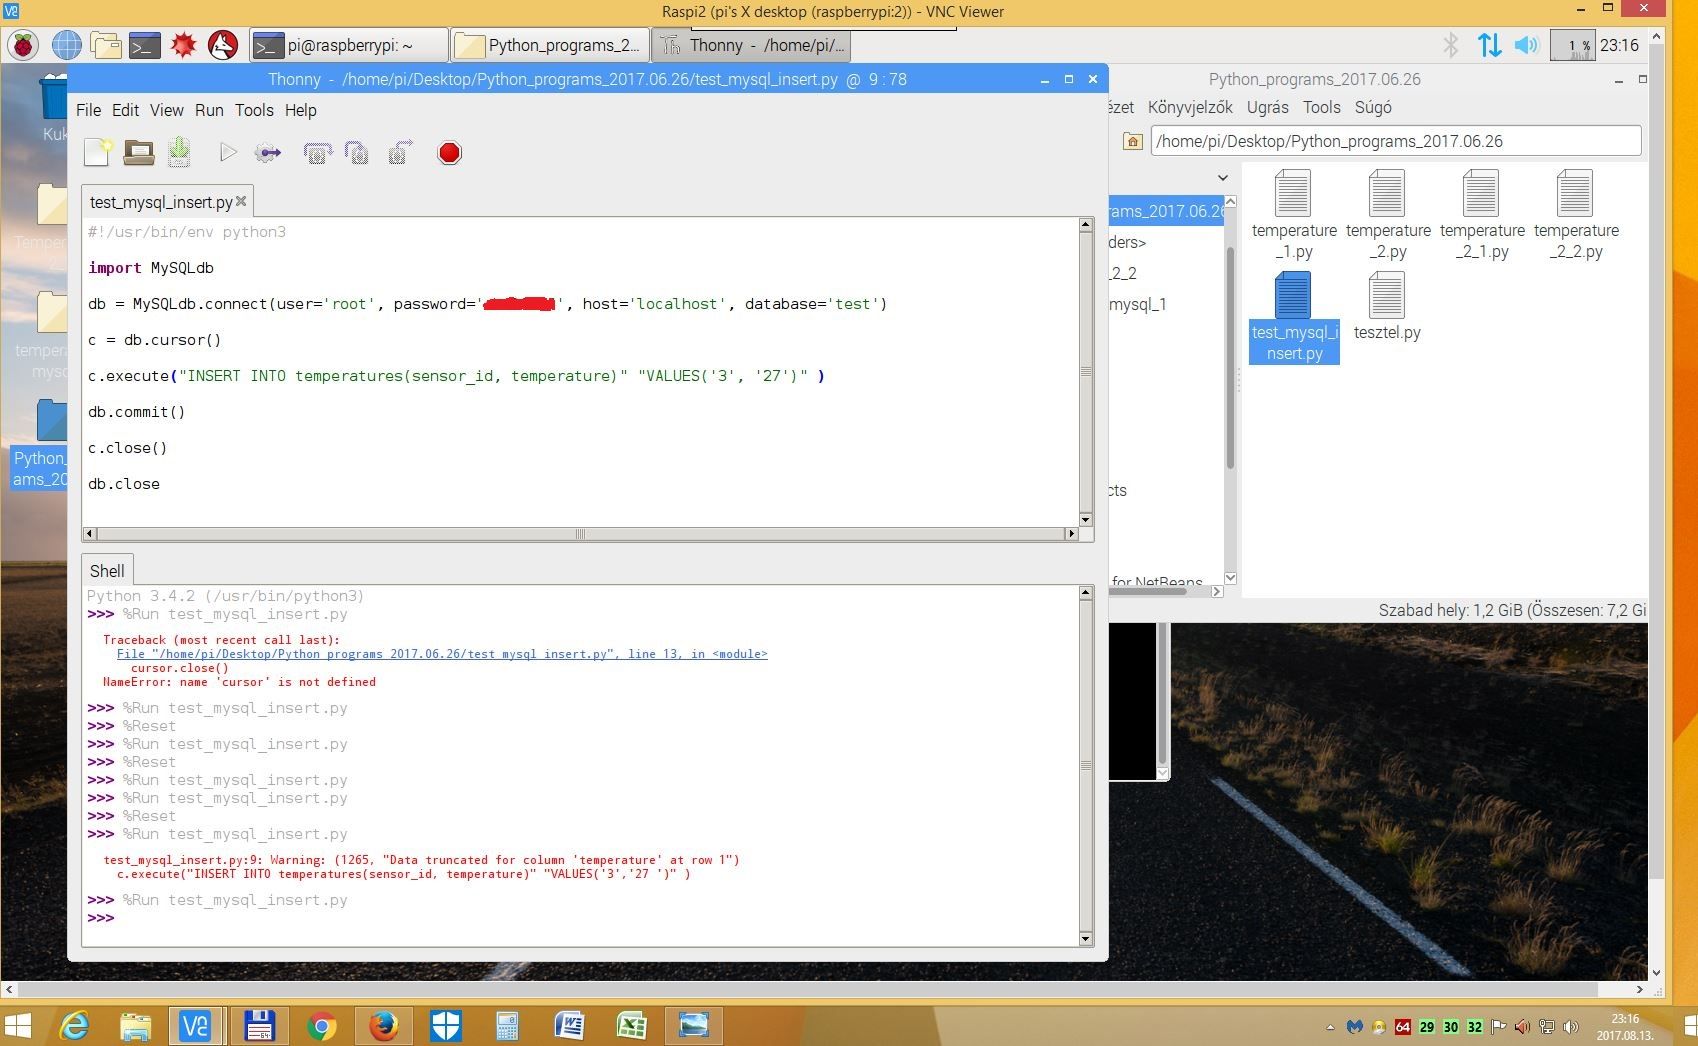Click the CPU usage monitor in Pi panel
1698x1046 pixels.
[x=1572, y=45]
